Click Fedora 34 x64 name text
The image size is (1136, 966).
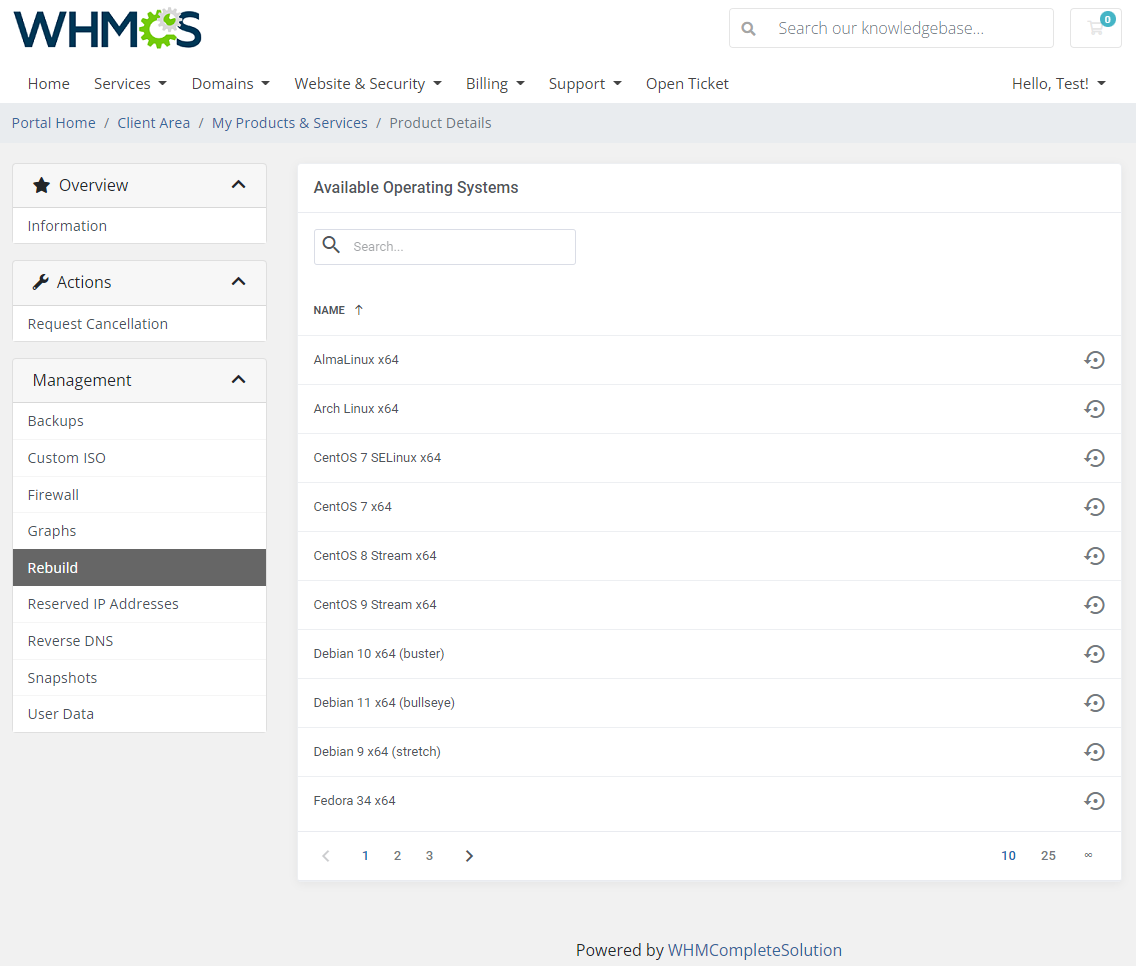354,801
